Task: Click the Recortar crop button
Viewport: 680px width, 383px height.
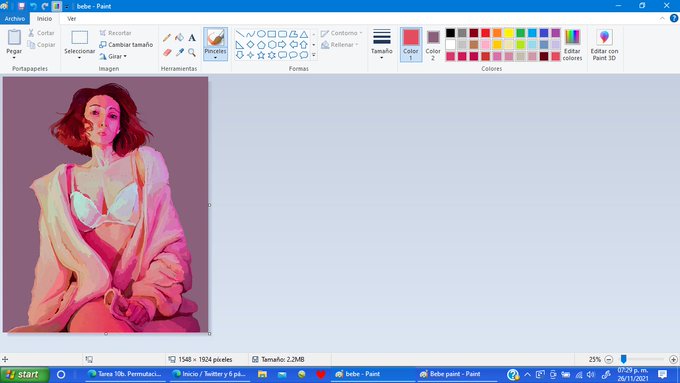Action: pyautogui.click(x=115, y=33)
